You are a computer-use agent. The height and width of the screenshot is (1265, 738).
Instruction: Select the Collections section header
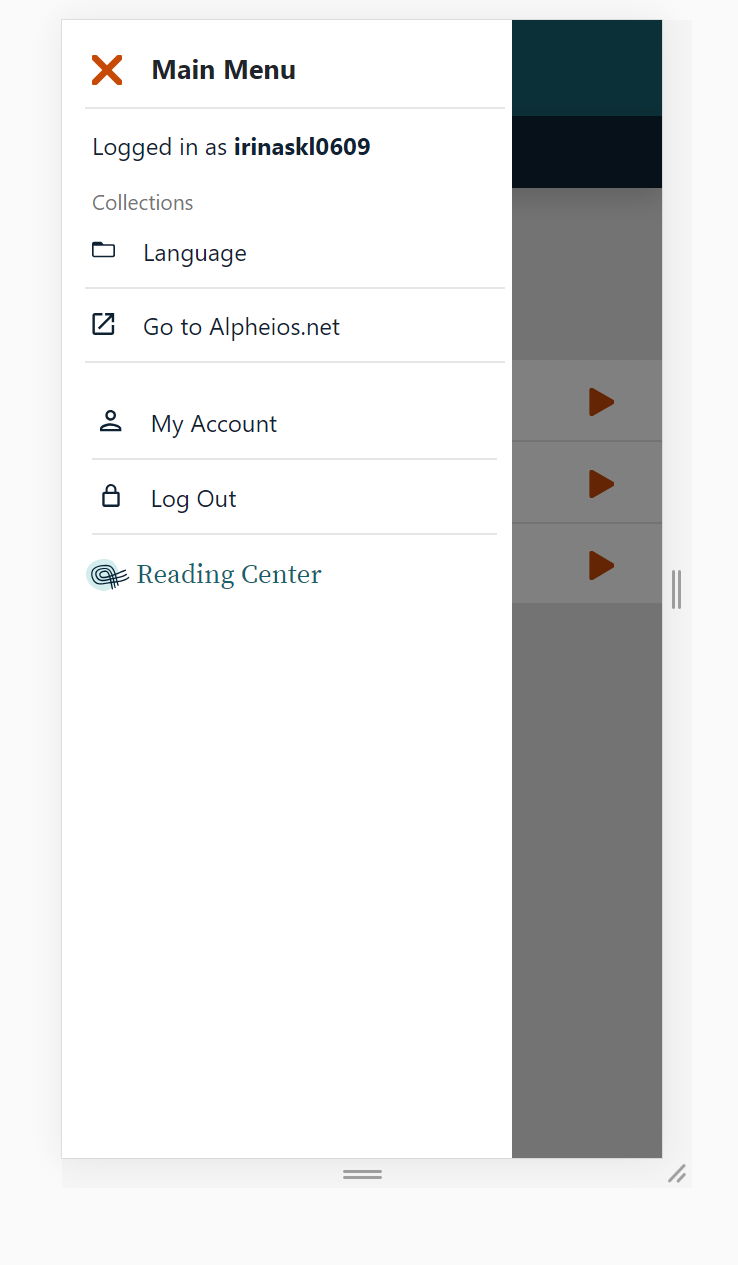pyautogui.click(x=142, y=202)
